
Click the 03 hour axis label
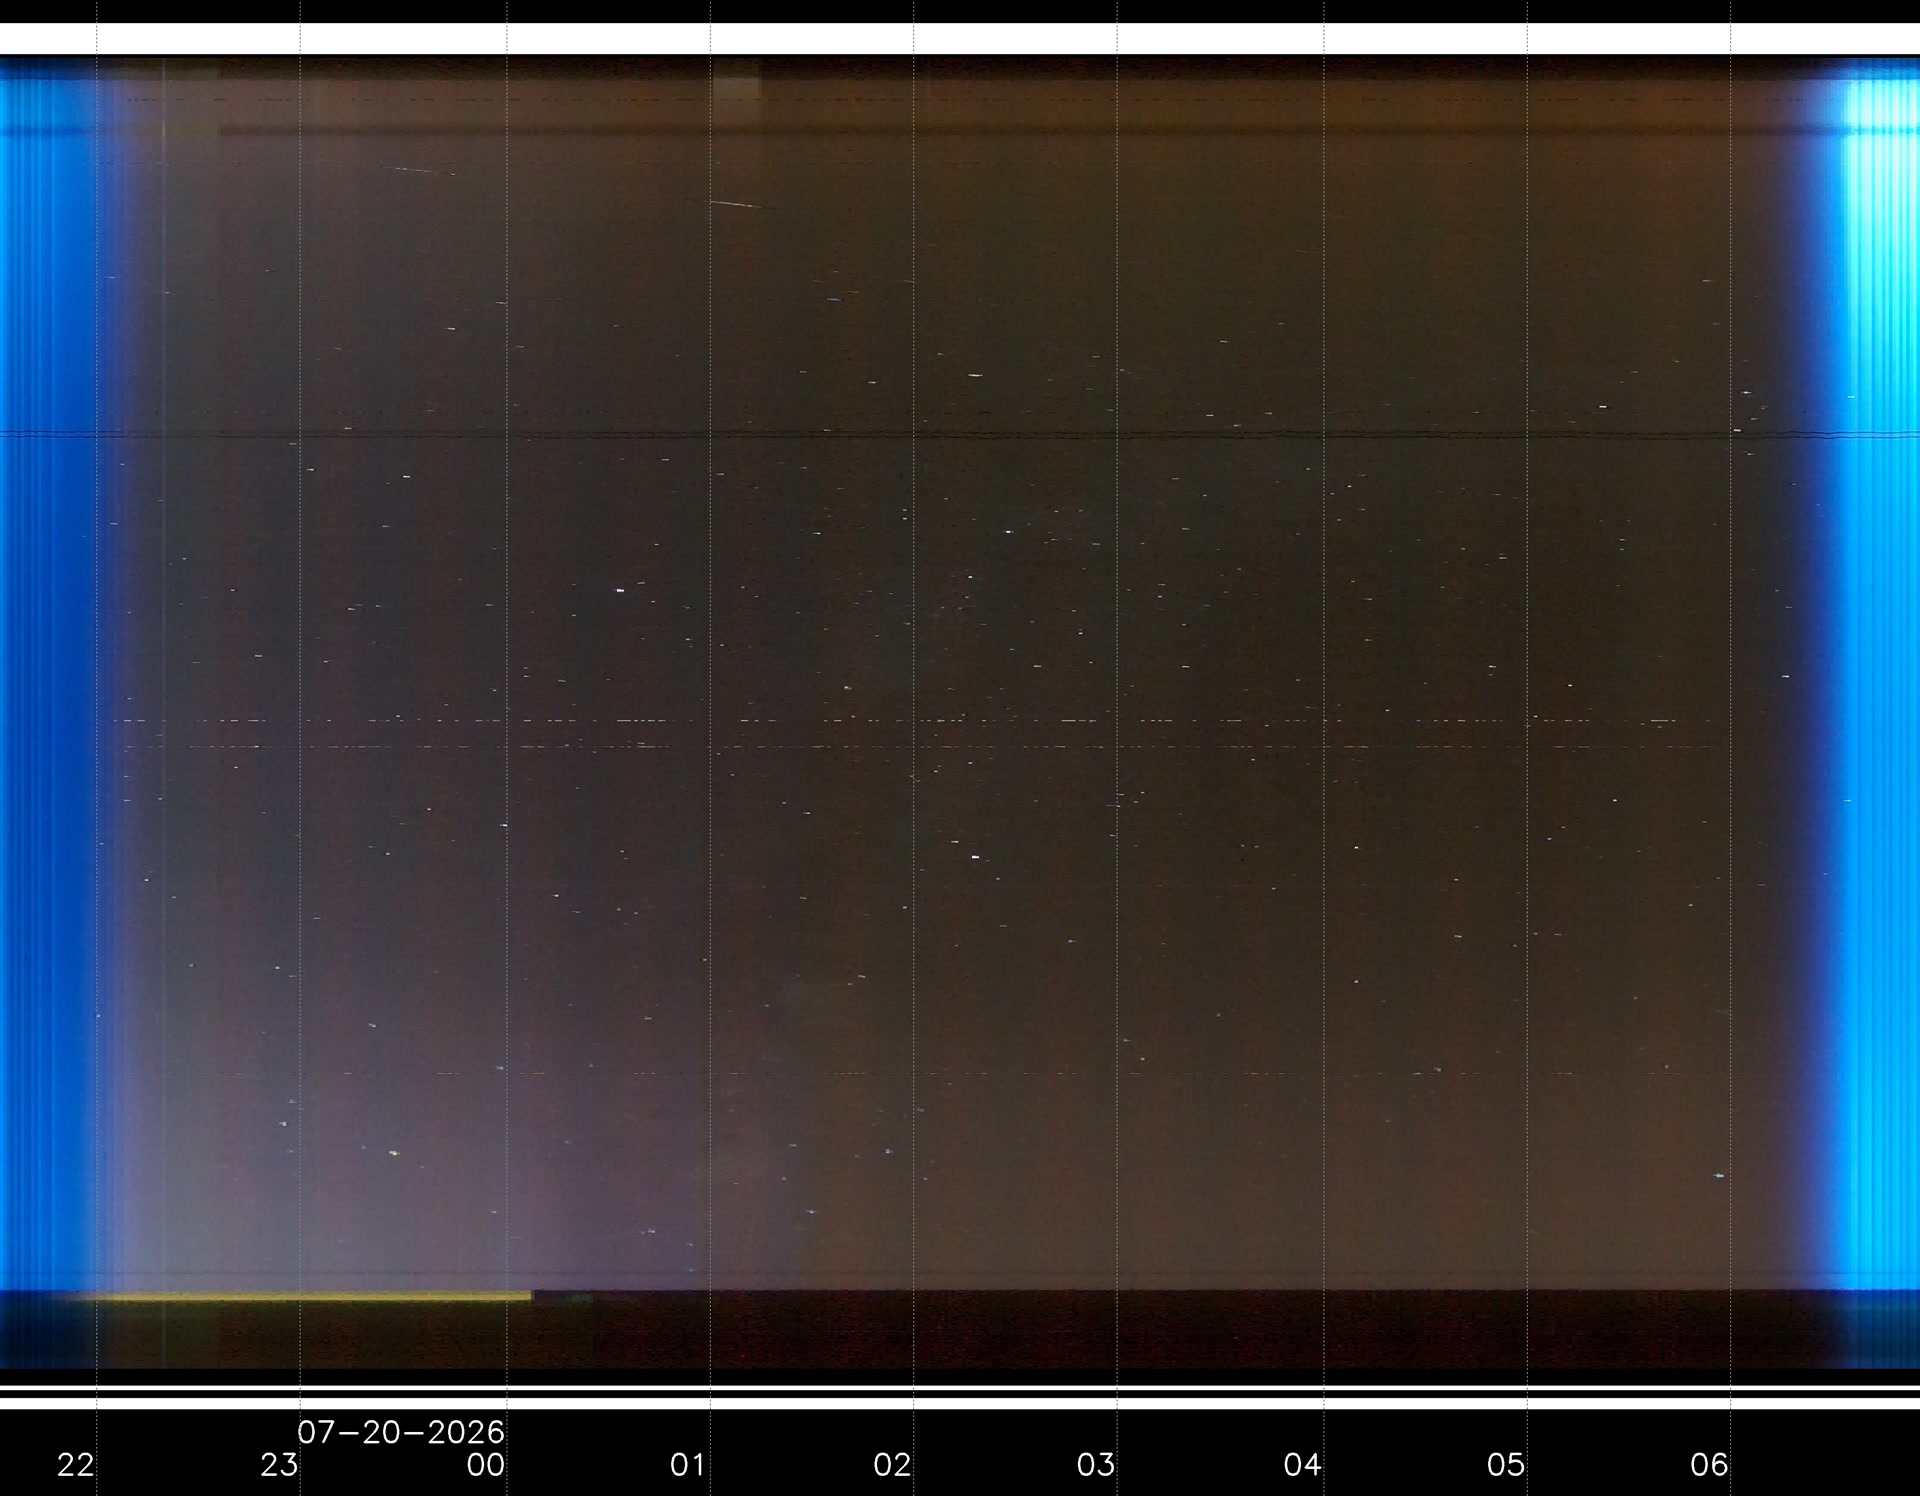pyautogui.click(x=1096, y=1465)
